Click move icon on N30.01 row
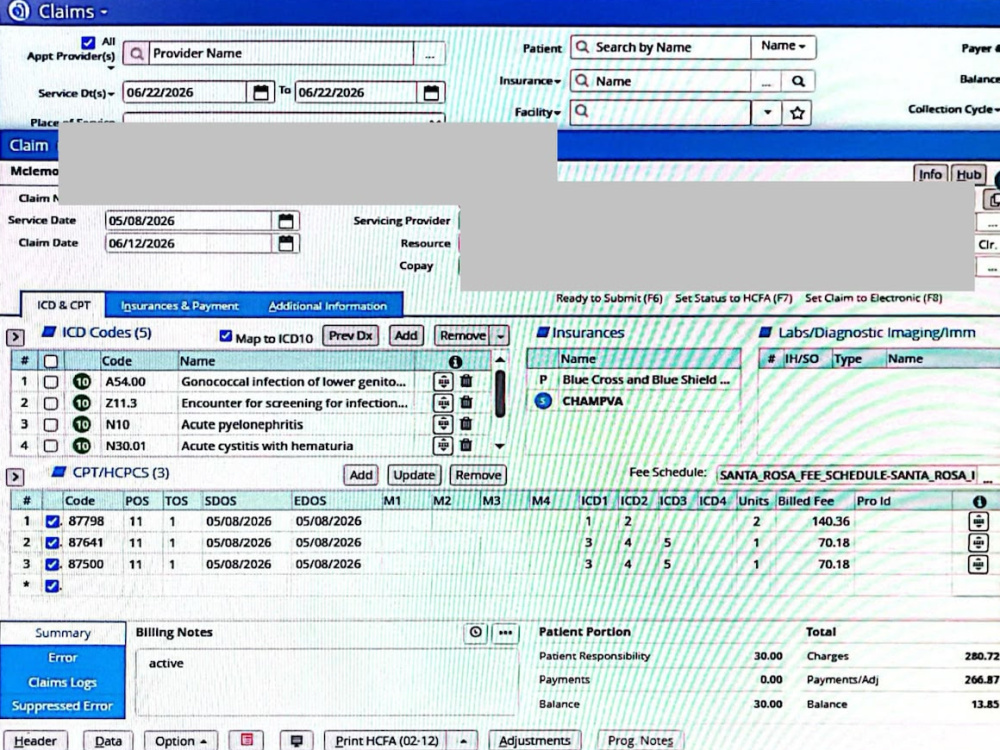 click(443, 445)
